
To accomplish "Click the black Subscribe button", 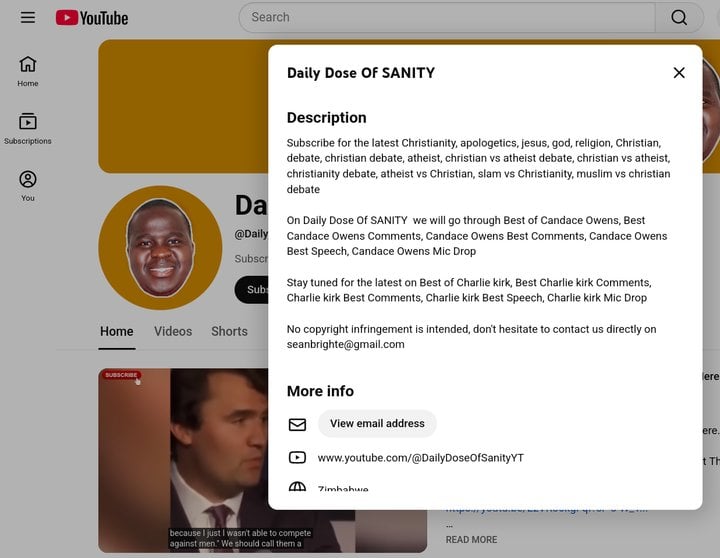I will [x=252, y=290].
